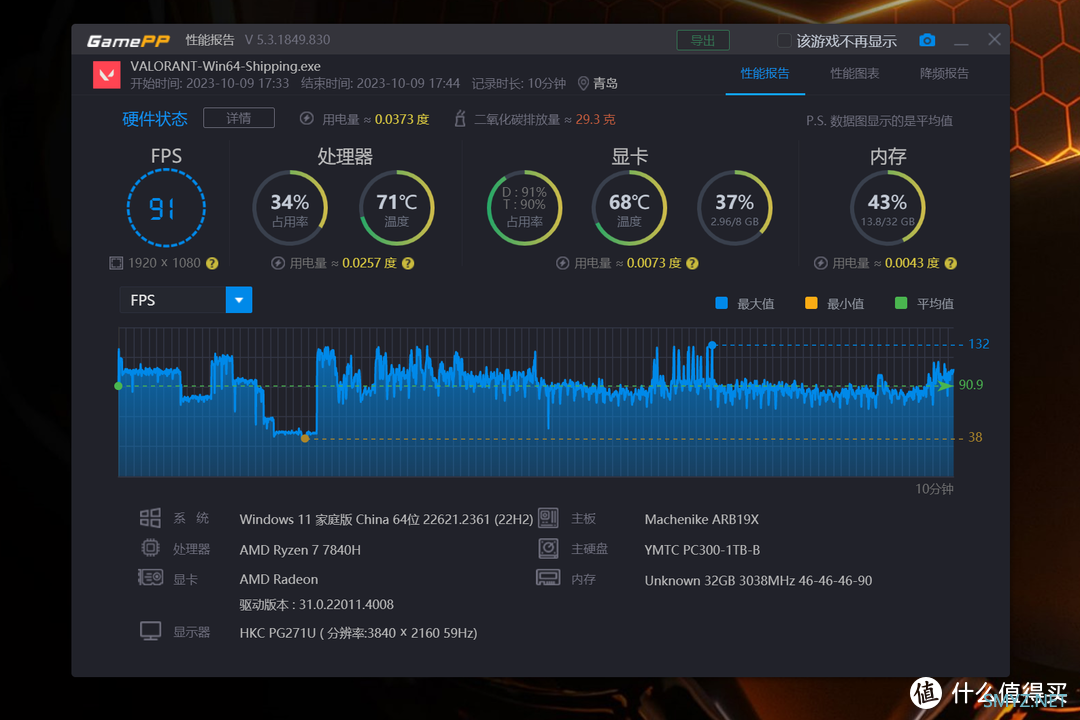This screenshot has height=720, width=1080.
Task: Open the FPS chart type dropdown arrow
Action: pyautogui.click(x=239, y=300)
